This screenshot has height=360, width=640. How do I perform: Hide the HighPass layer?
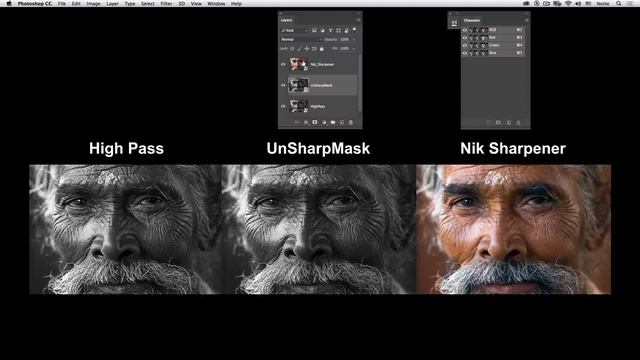[x=283, y=106]
